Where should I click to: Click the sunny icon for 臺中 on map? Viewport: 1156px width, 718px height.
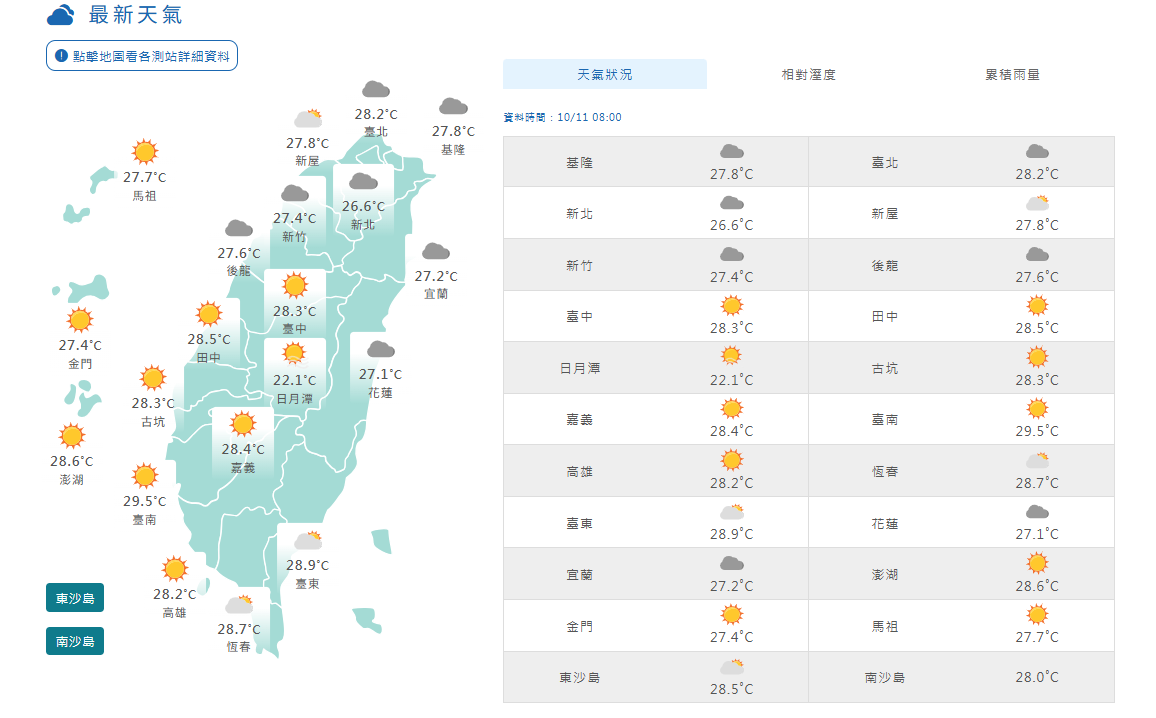tap(294, 286)
